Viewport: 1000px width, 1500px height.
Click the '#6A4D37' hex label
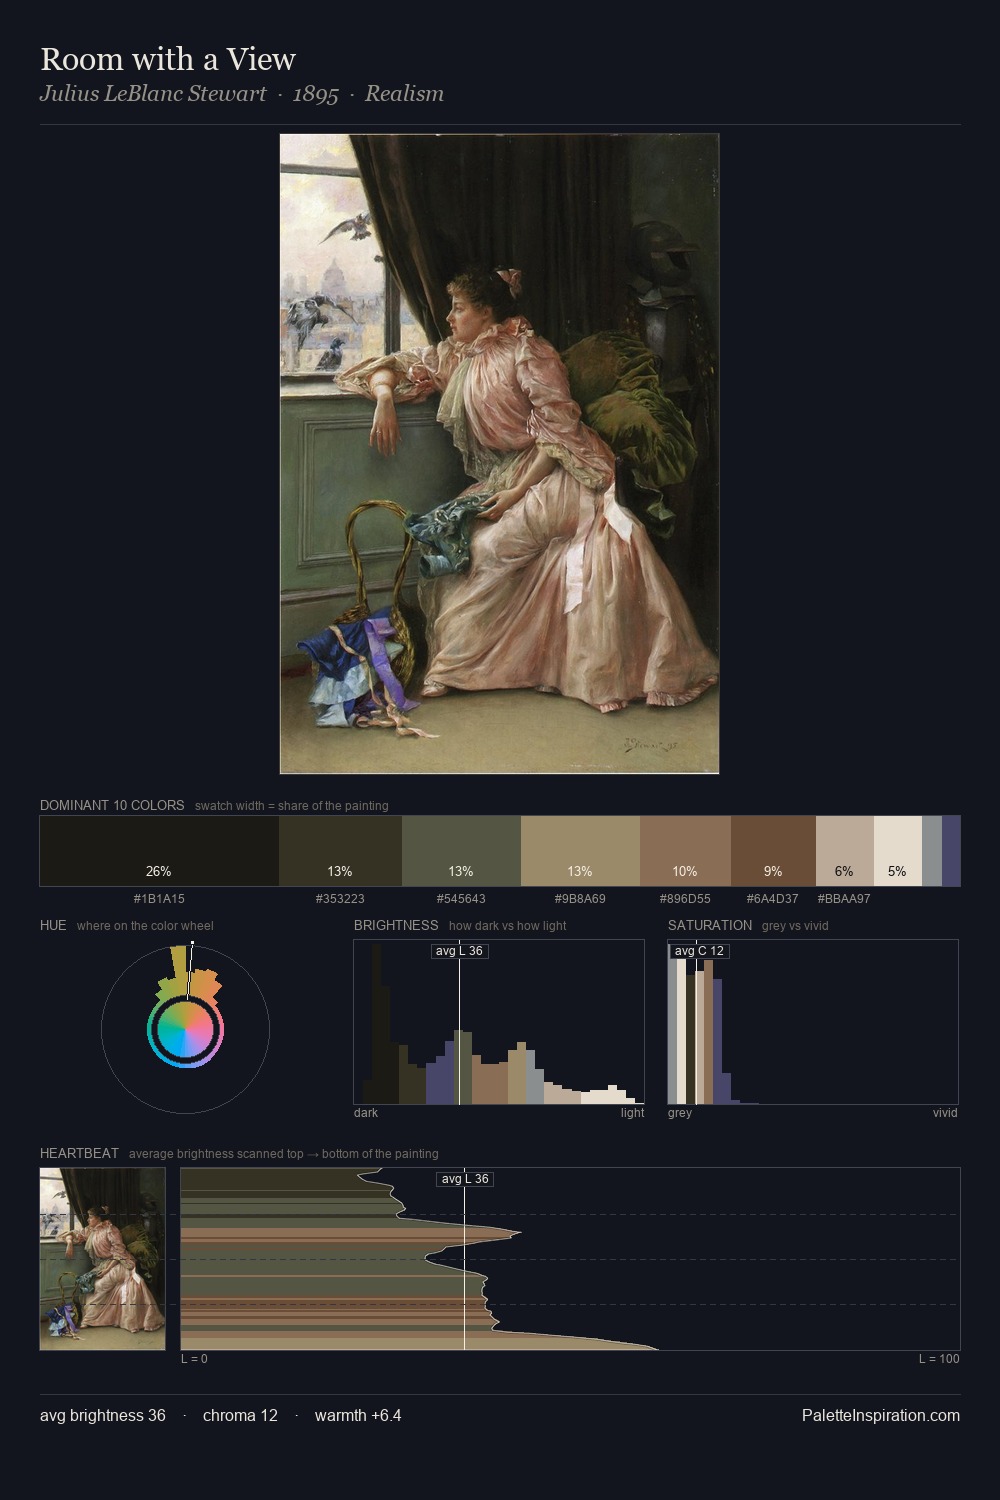[773, 899]
